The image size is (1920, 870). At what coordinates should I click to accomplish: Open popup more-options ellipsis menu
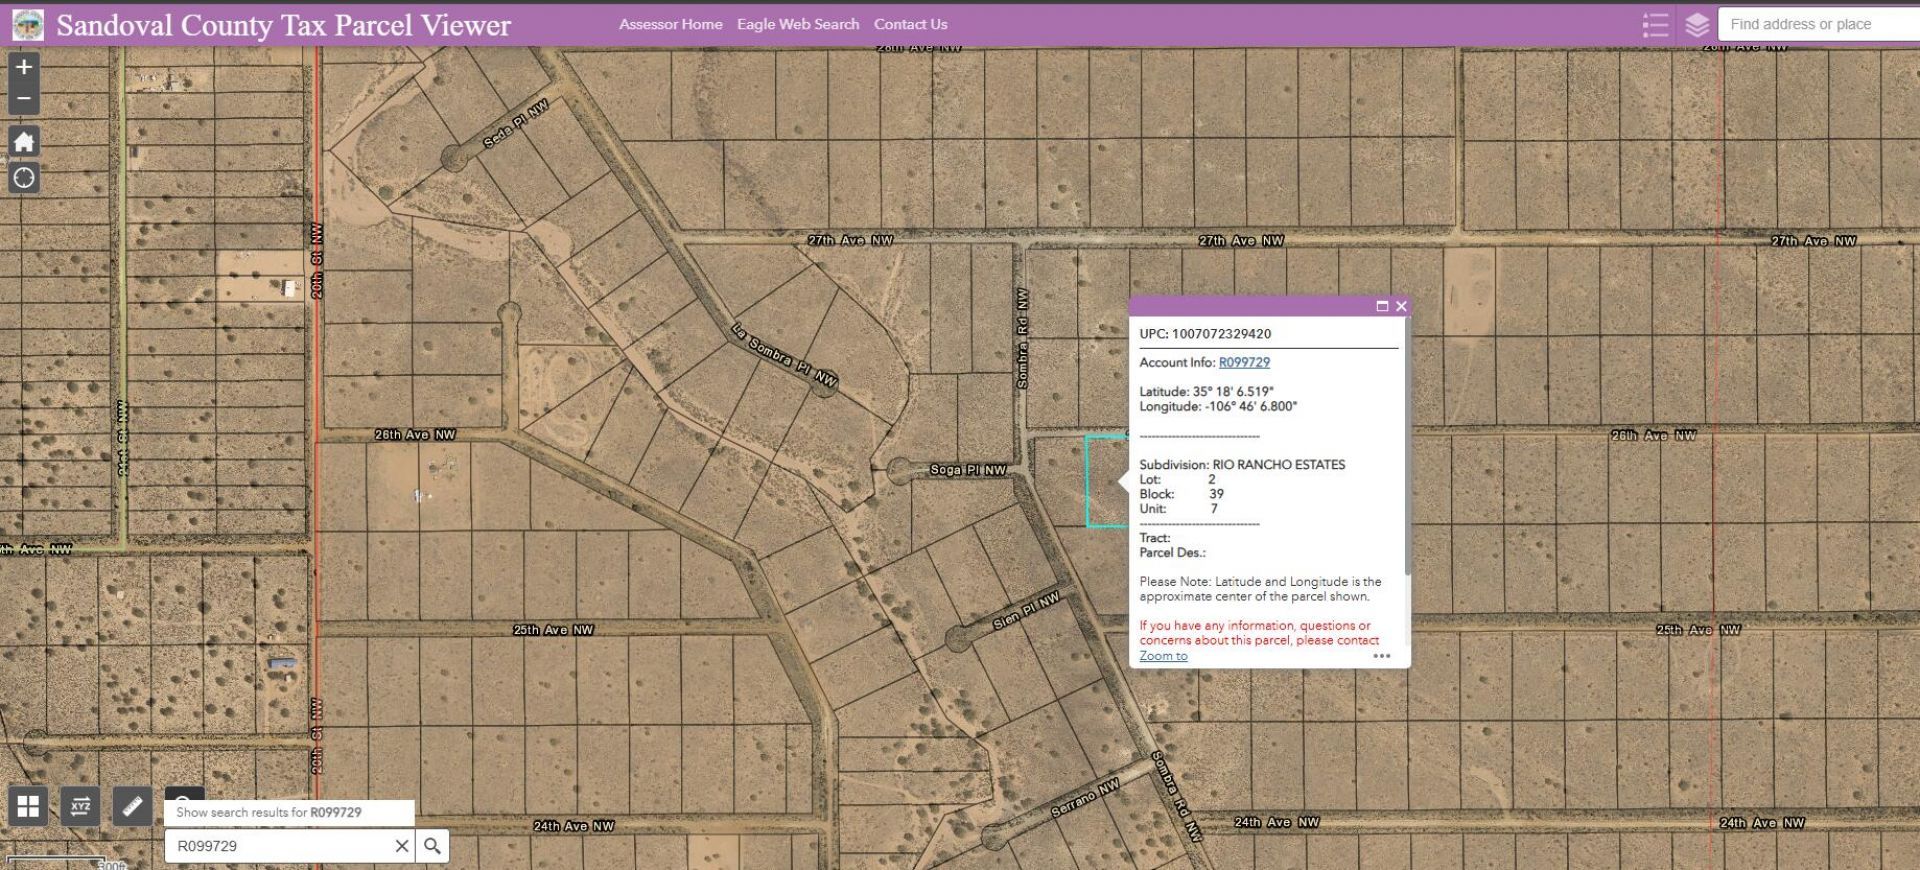(x=1382, y=656)
